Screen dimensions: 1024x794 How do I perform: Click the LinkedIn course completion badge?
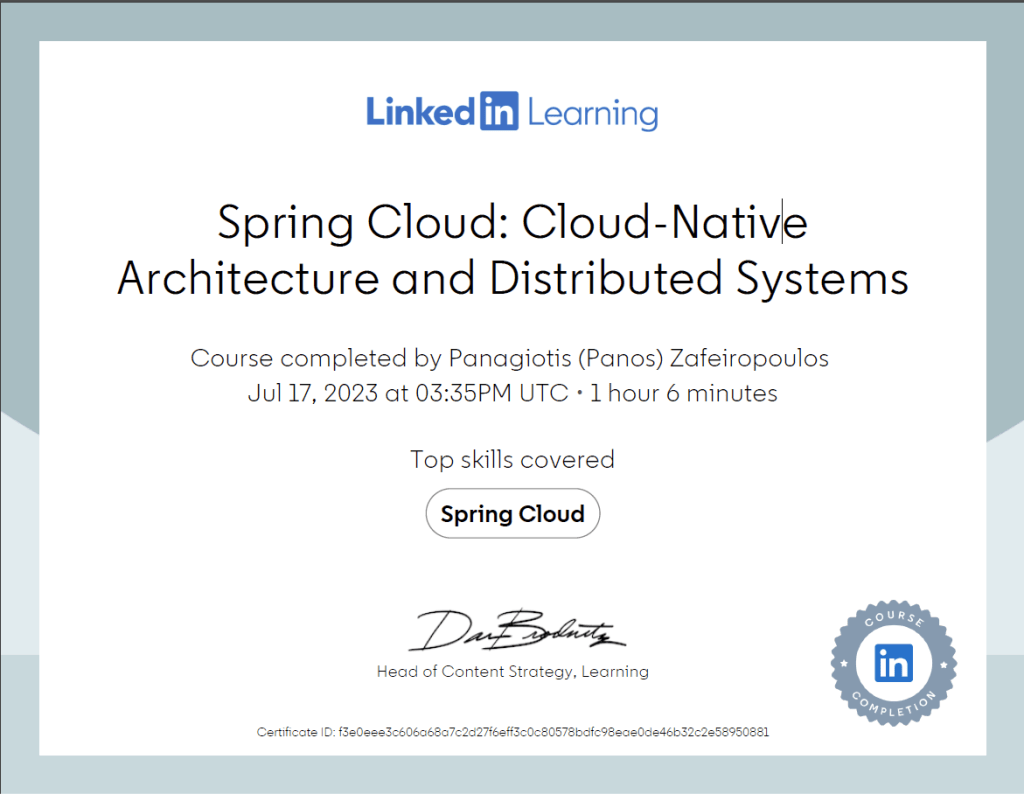893,663
